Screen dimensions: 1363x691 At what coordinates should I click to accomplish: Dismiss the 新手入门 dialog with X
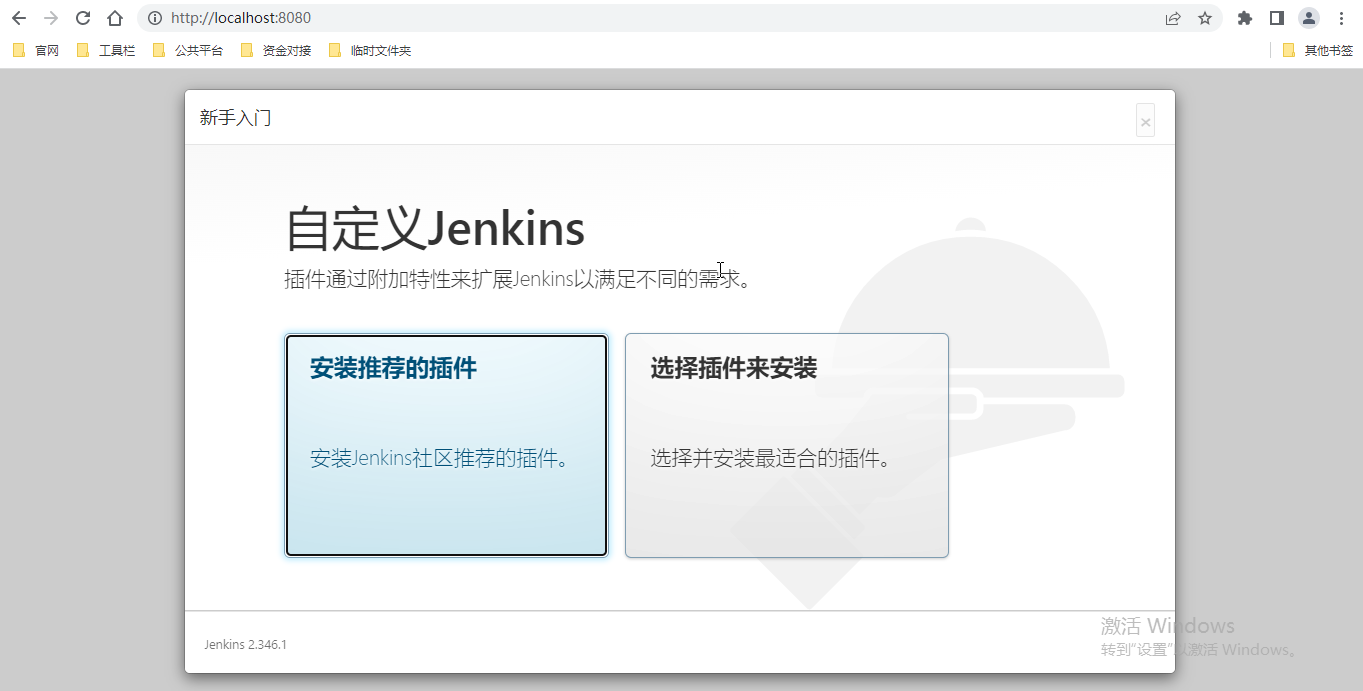pos(1144,119)
